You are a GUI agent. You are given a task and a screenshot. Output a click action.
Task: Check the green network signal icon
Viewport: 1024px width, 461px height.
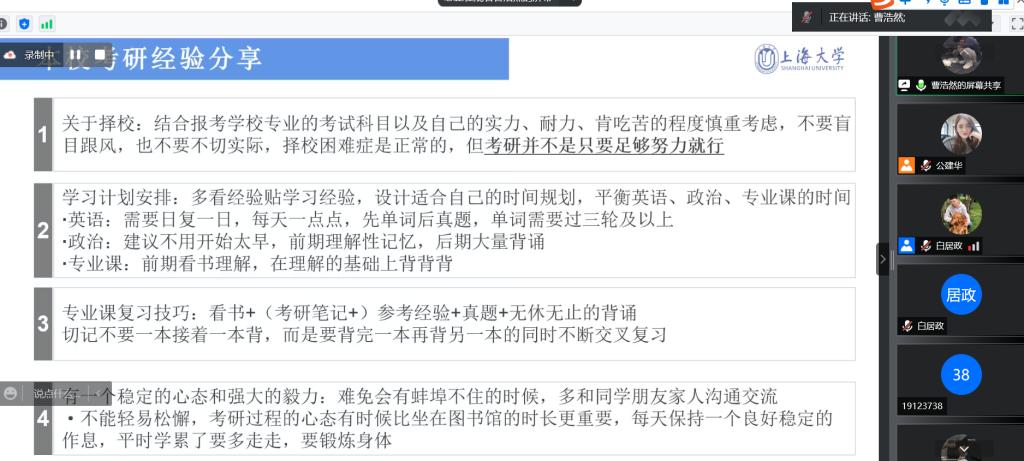46,25
